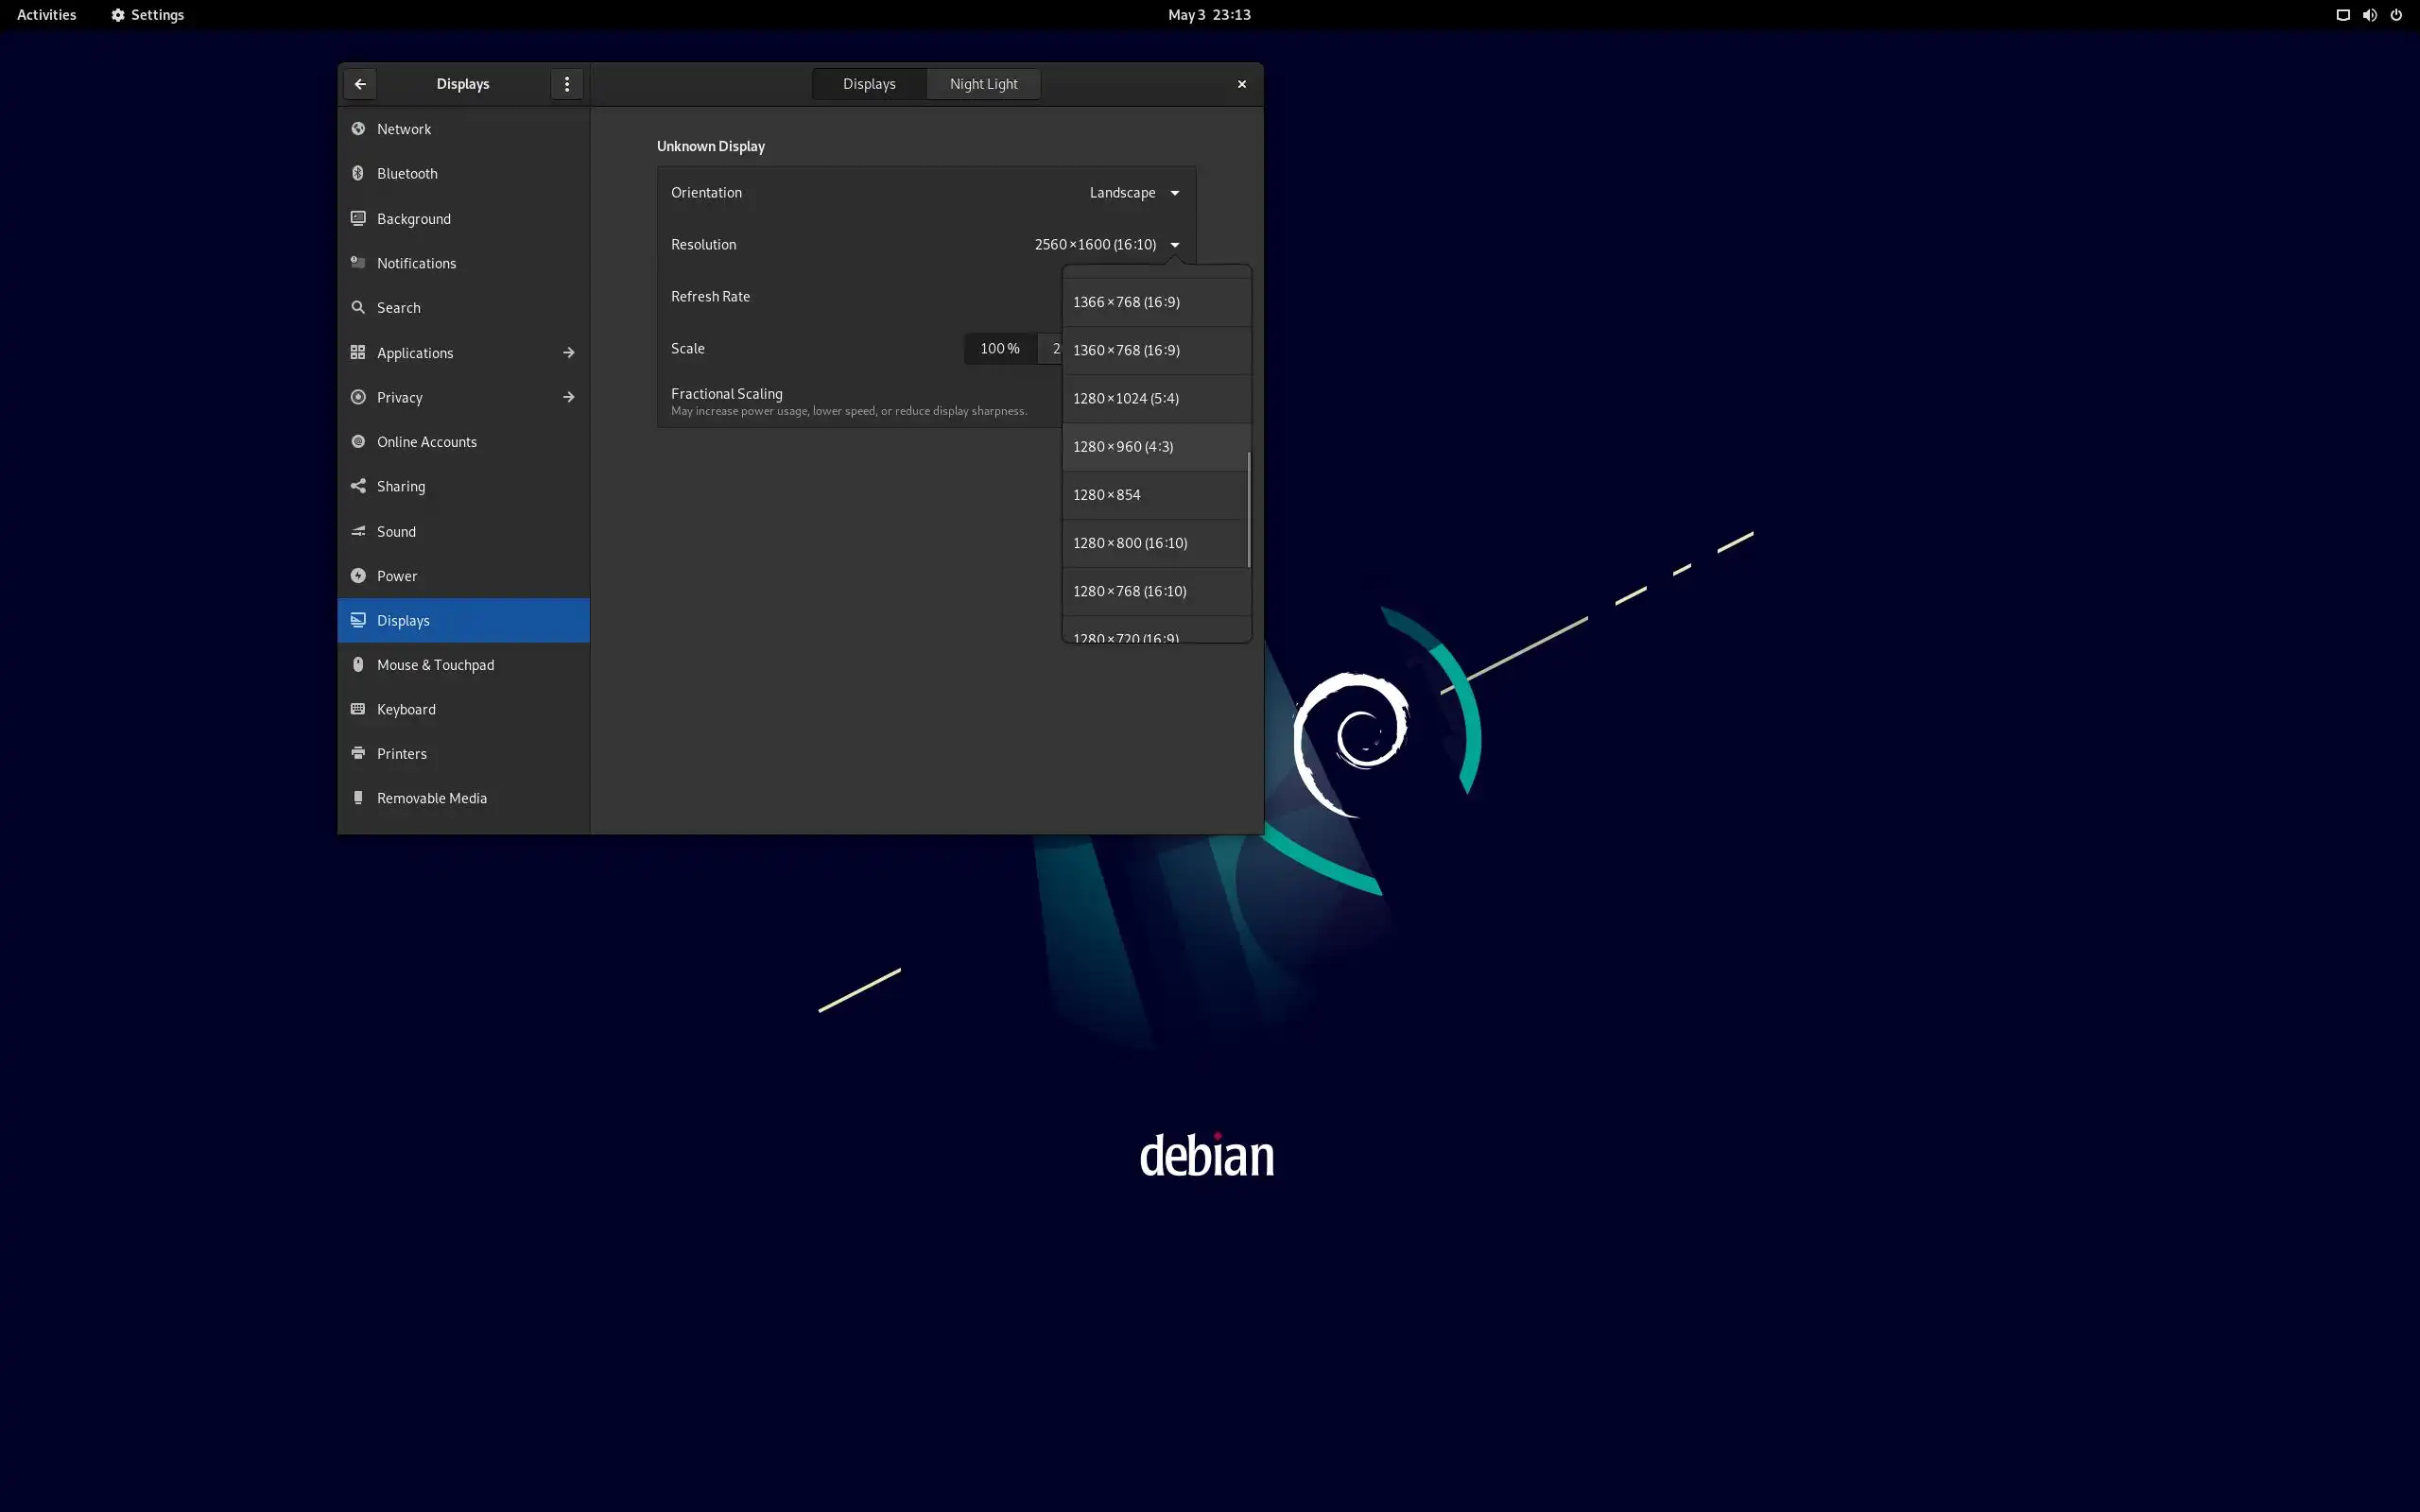This screenshot has width=2420, height=1512.
Task: Open the Sound settings panel icon
Action: pyautogui.click(x=358, y=531)
